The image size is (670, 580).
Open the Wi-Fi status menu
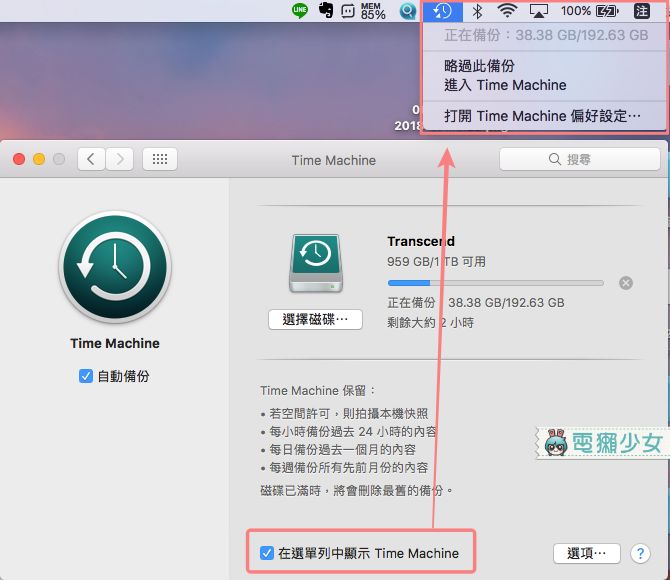tap(507, 11)
